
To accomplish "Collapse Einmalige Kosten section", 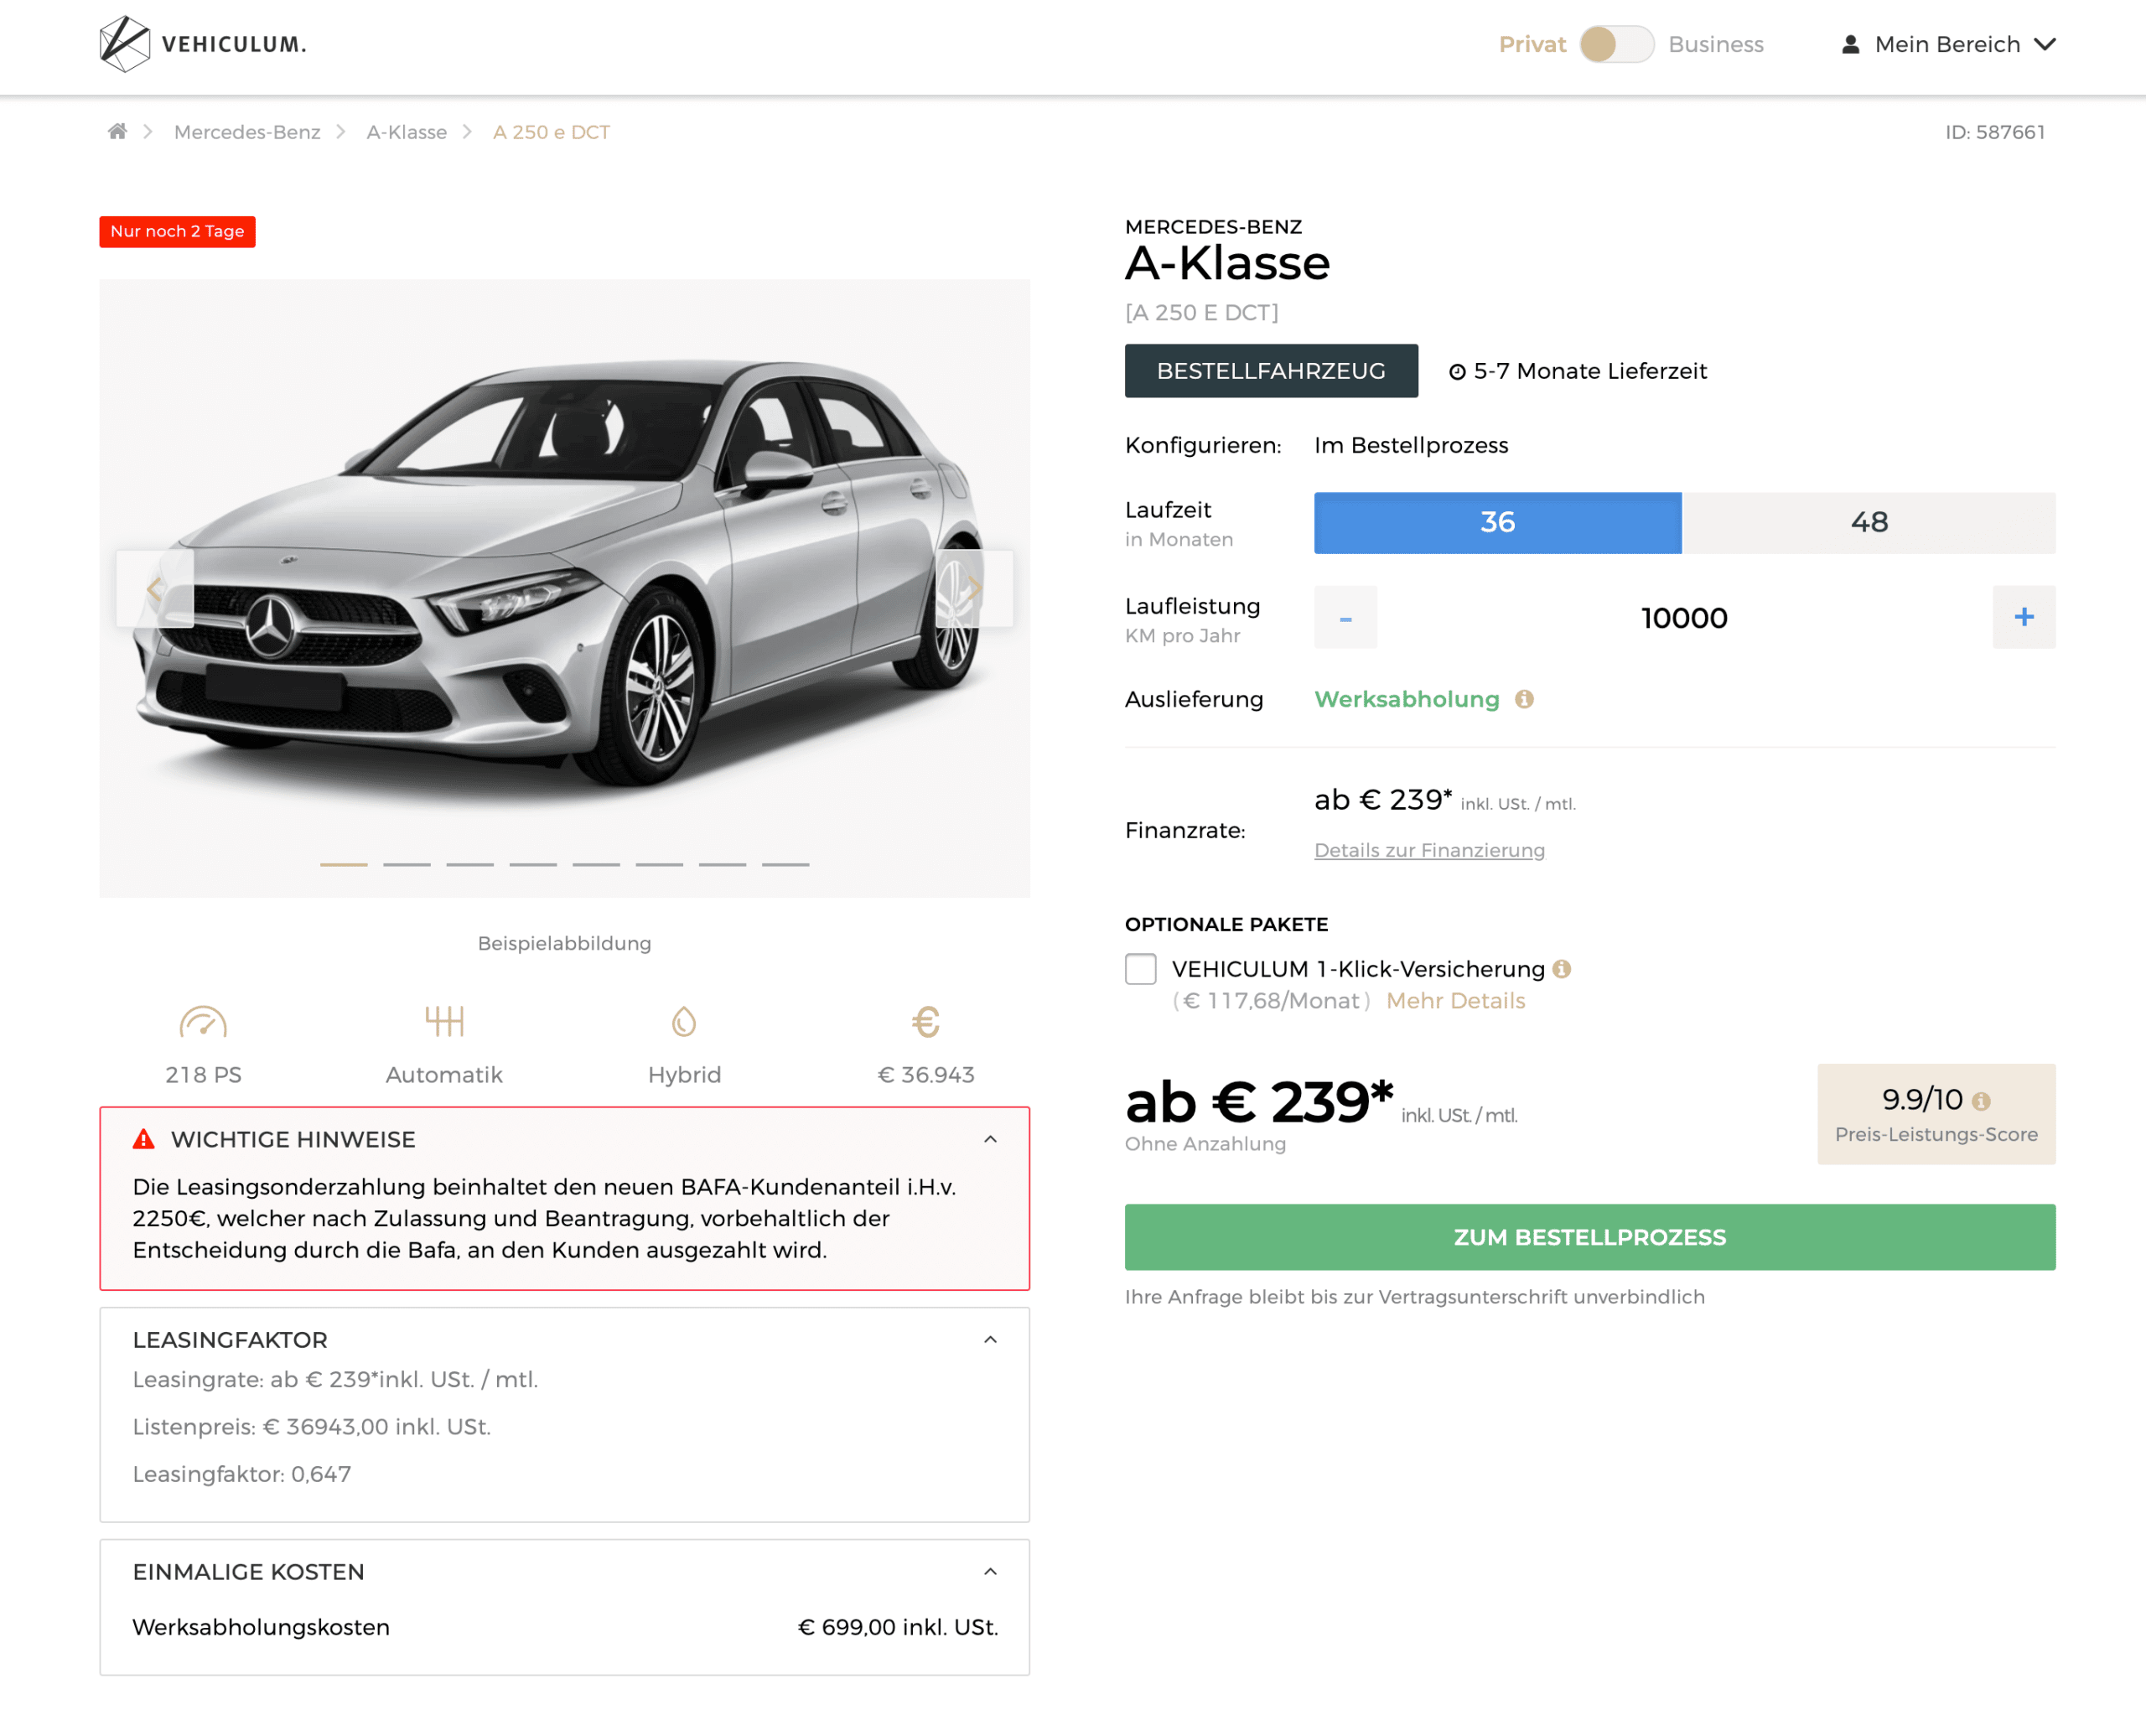I will 990,1571.
